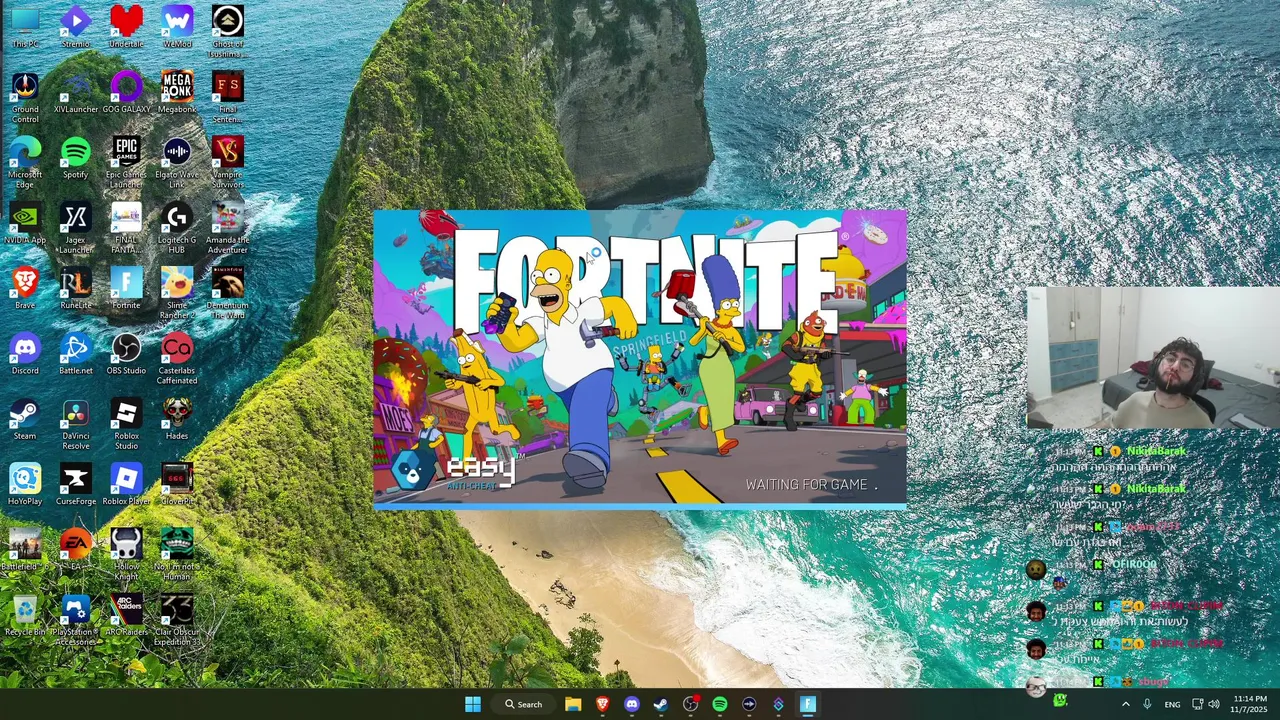Open Discord from the taskbar
Image resolution: width=1280 pixels, height=720 pixels.
click(631, 704)
